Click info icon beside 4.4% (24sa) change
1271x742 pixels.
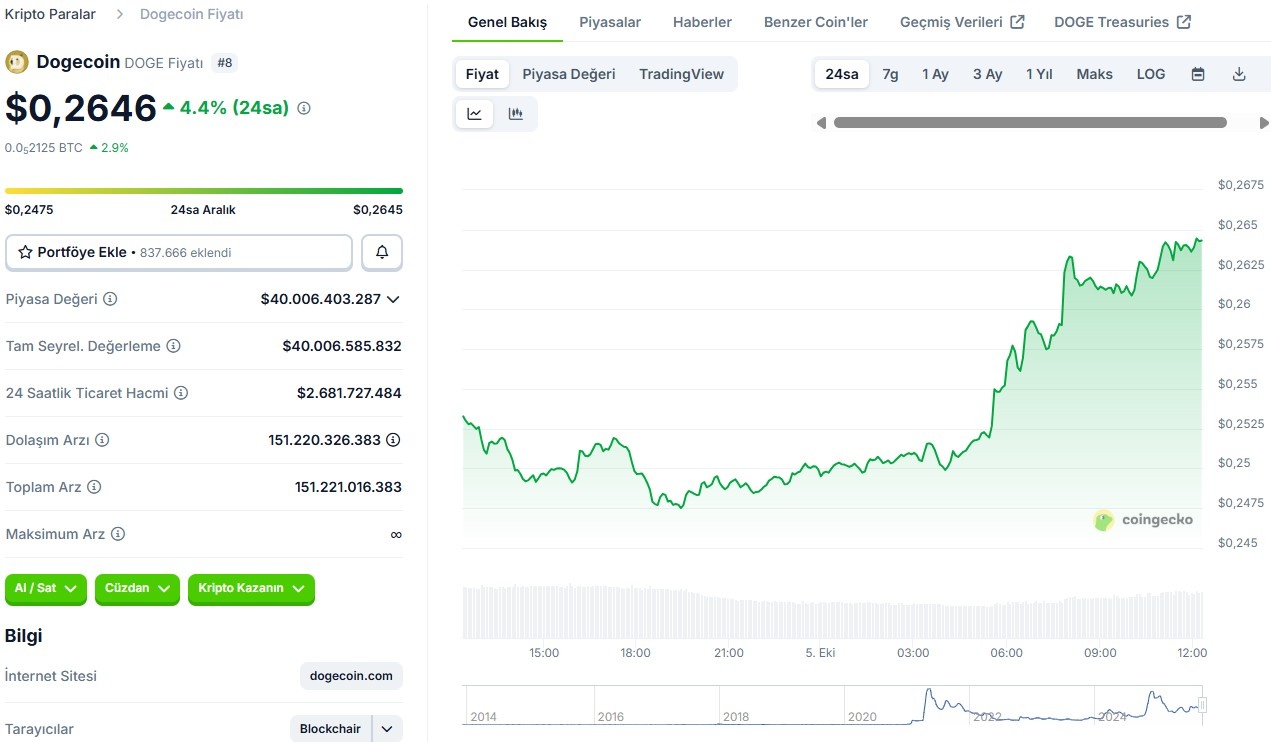coord(304,108)
